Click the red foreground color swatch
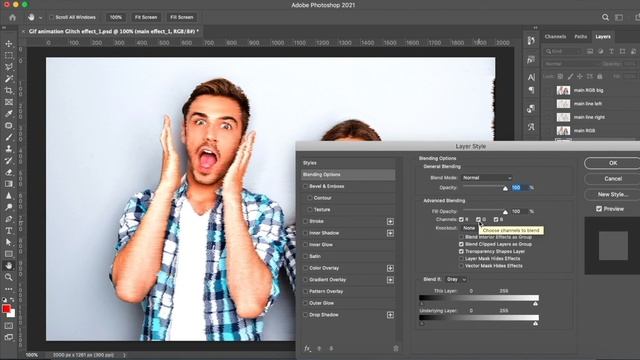 click(x=6, y=309)
